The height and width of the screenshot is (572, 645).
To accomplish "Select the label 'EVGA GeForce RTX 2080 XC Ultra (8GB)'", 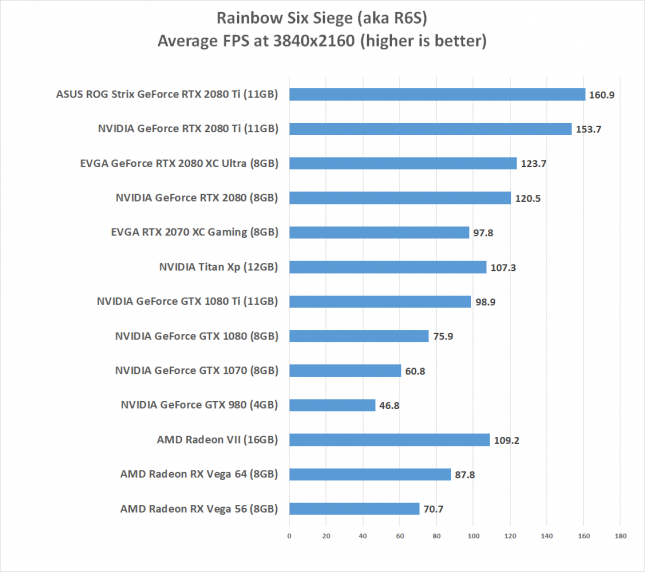I will [179, 164].
